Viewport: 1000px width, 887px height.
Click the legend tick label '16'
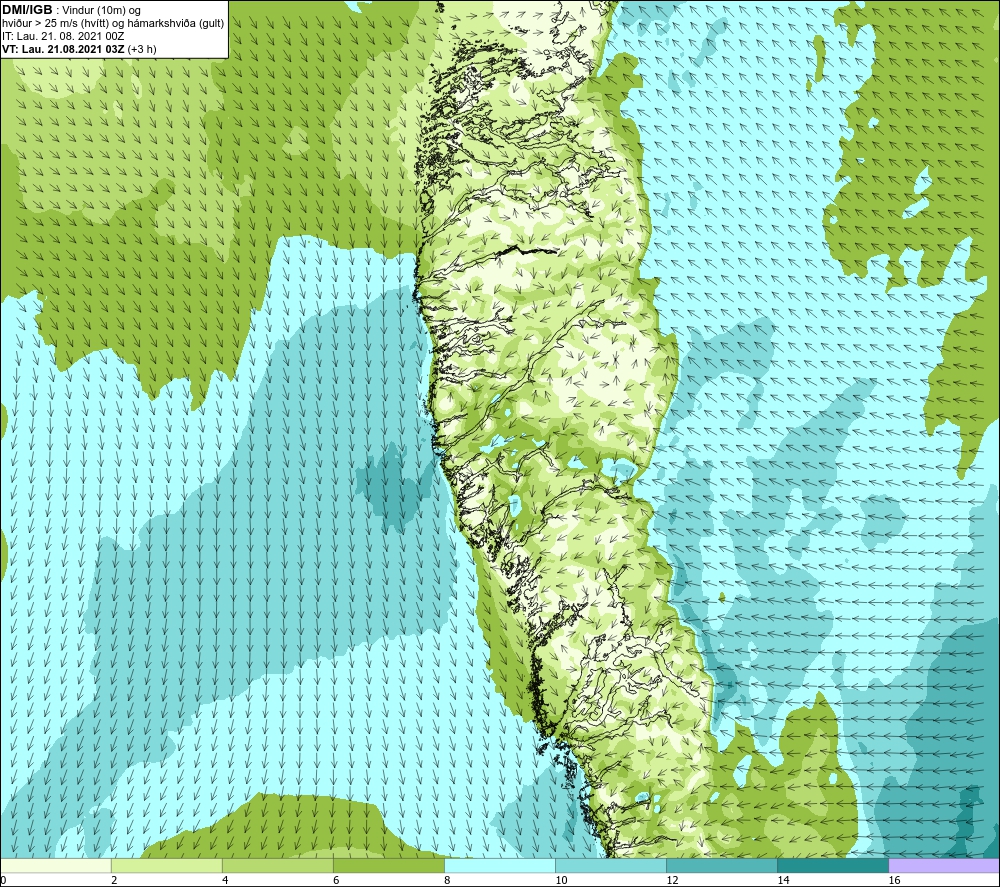[x=894, y=881]
